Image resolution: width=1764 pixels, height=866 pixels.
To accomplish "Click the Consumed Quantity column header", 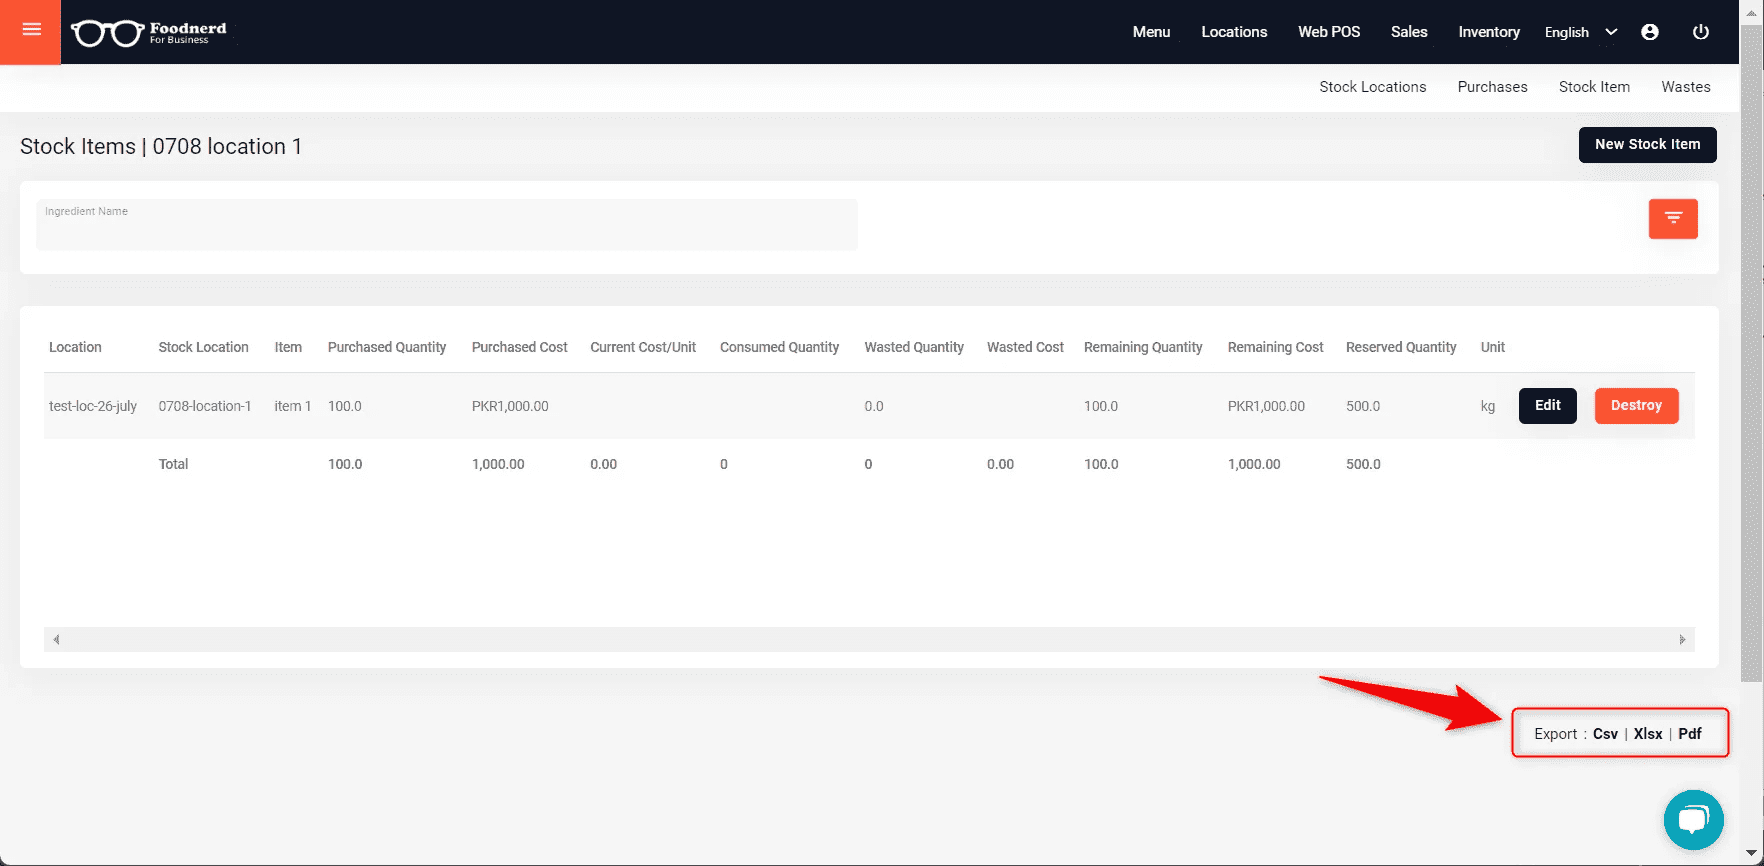I will (779, 347).
